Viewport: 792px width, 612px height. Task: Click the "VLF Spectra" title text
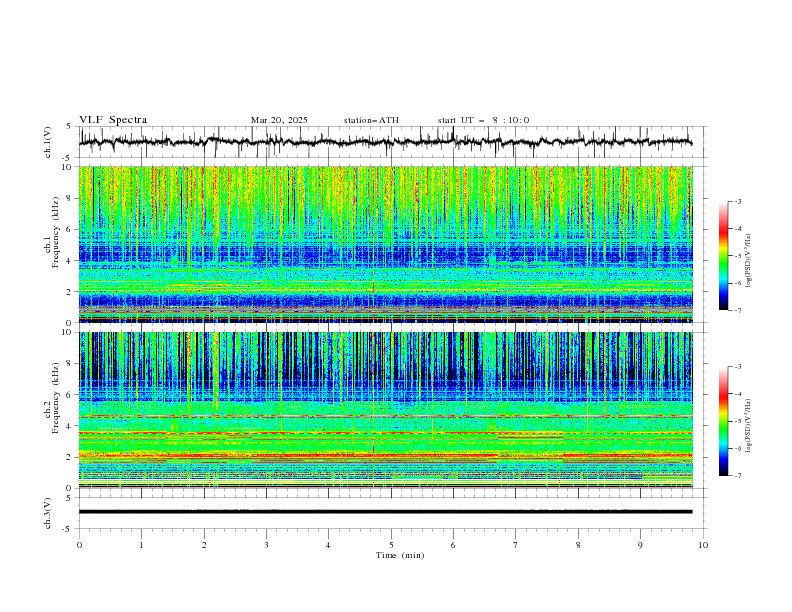pyautogui.click(x=113, y=120)
